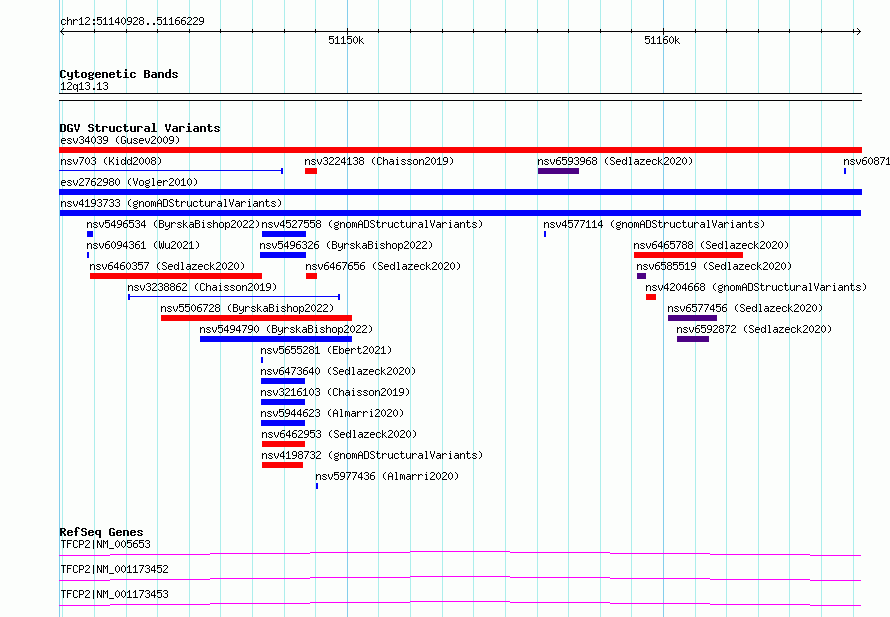Image resolution: width=890 pixels, height=617 pixels.
Task: Click the RefSeq Genes track title
Action: click(x=102, y=532)
